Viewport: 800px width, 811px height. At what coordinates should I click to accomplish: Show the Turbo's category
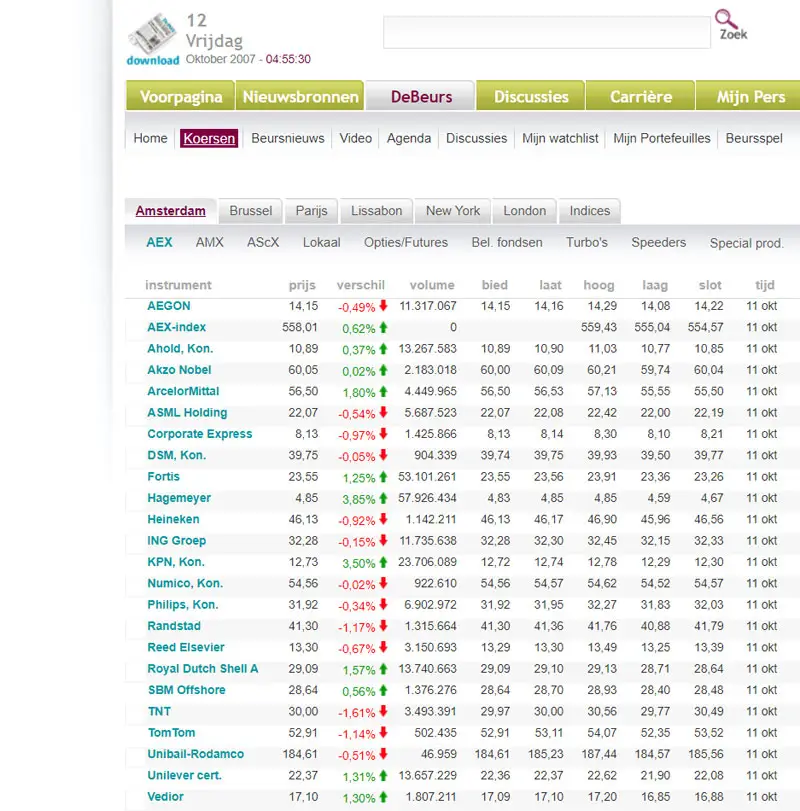coord(586,242)
